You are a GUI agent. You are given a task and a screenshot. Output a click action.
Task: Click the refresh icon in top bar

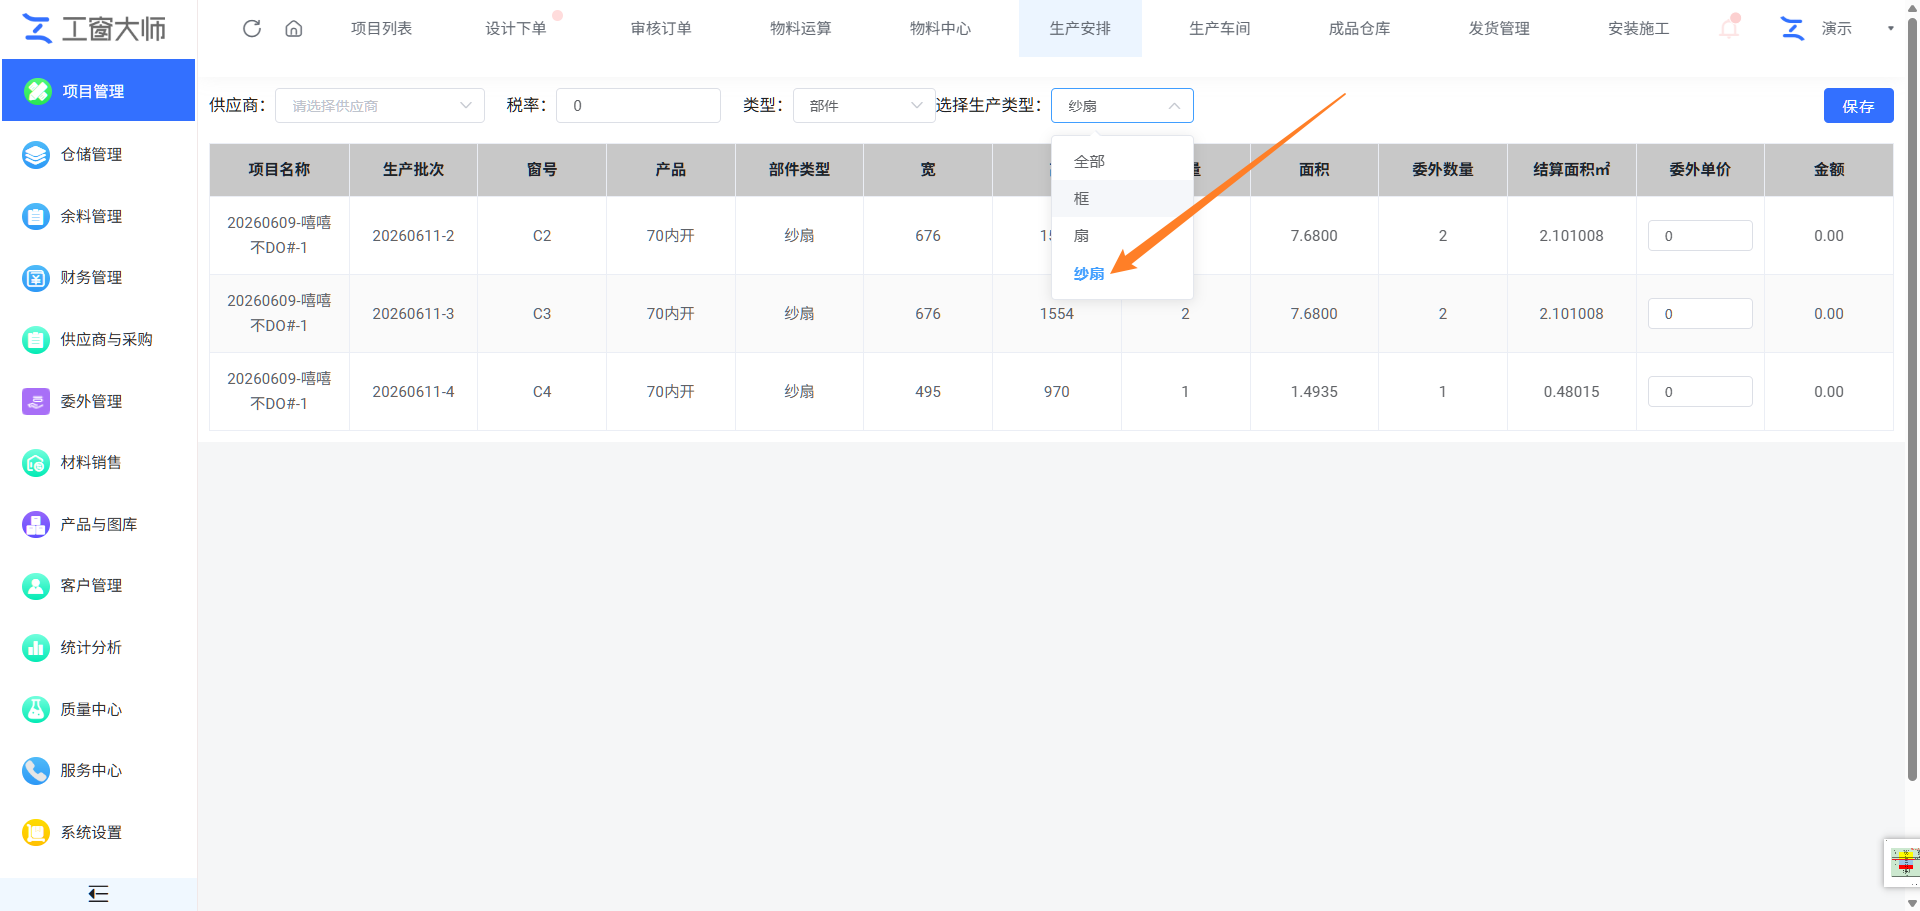[252, 28]
